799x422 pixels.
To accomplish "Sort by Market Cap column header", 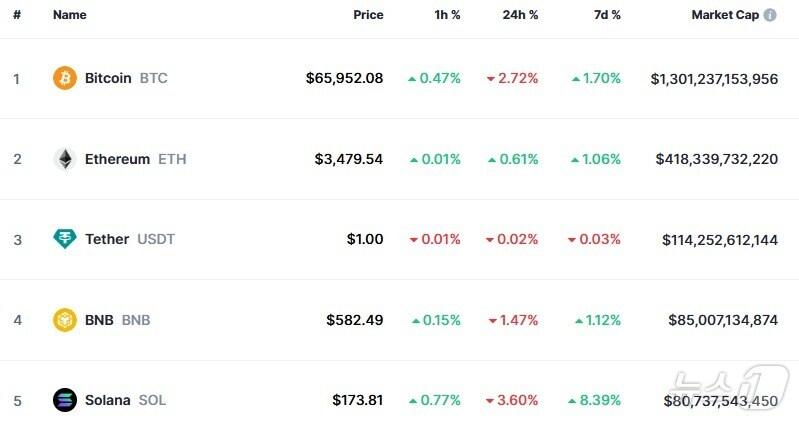I will (x=725, y=15).
